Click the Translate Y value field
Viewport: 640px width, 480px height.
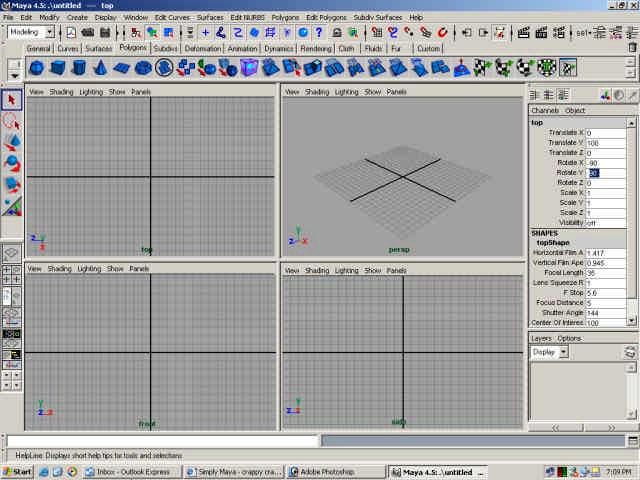pyautogui.click(x=605, y=143)
